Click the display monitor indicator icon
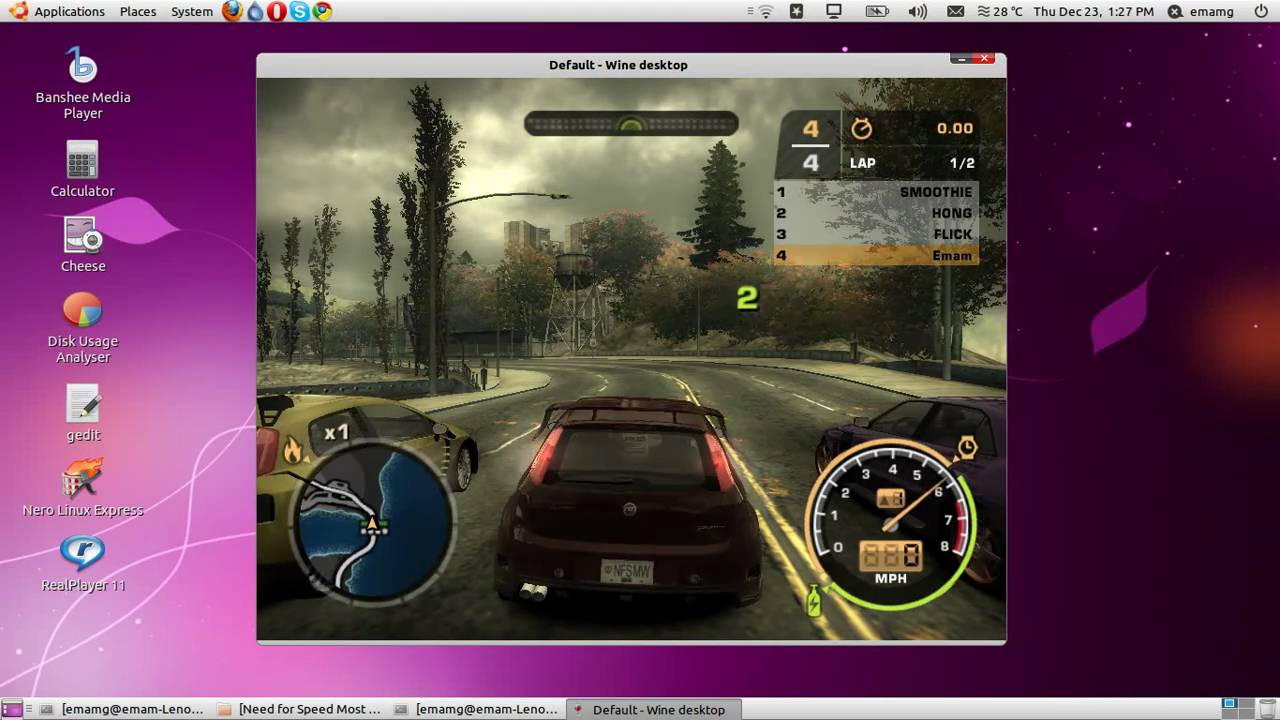 click(833, 11)
